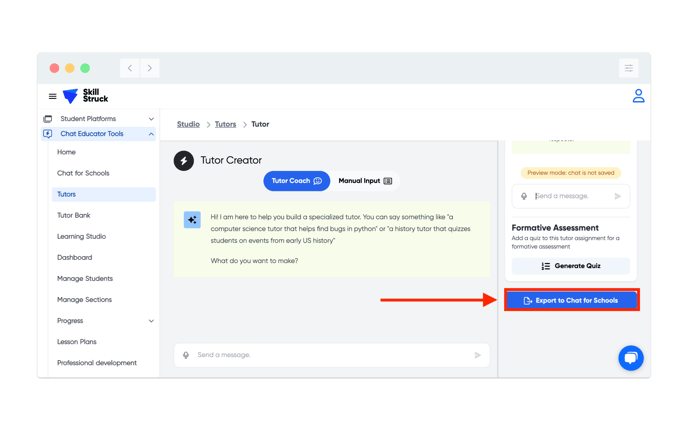688x430 pixels.
Task: Focus the preview chat message field
Action: pyautogui.click(x=571, y=196)
